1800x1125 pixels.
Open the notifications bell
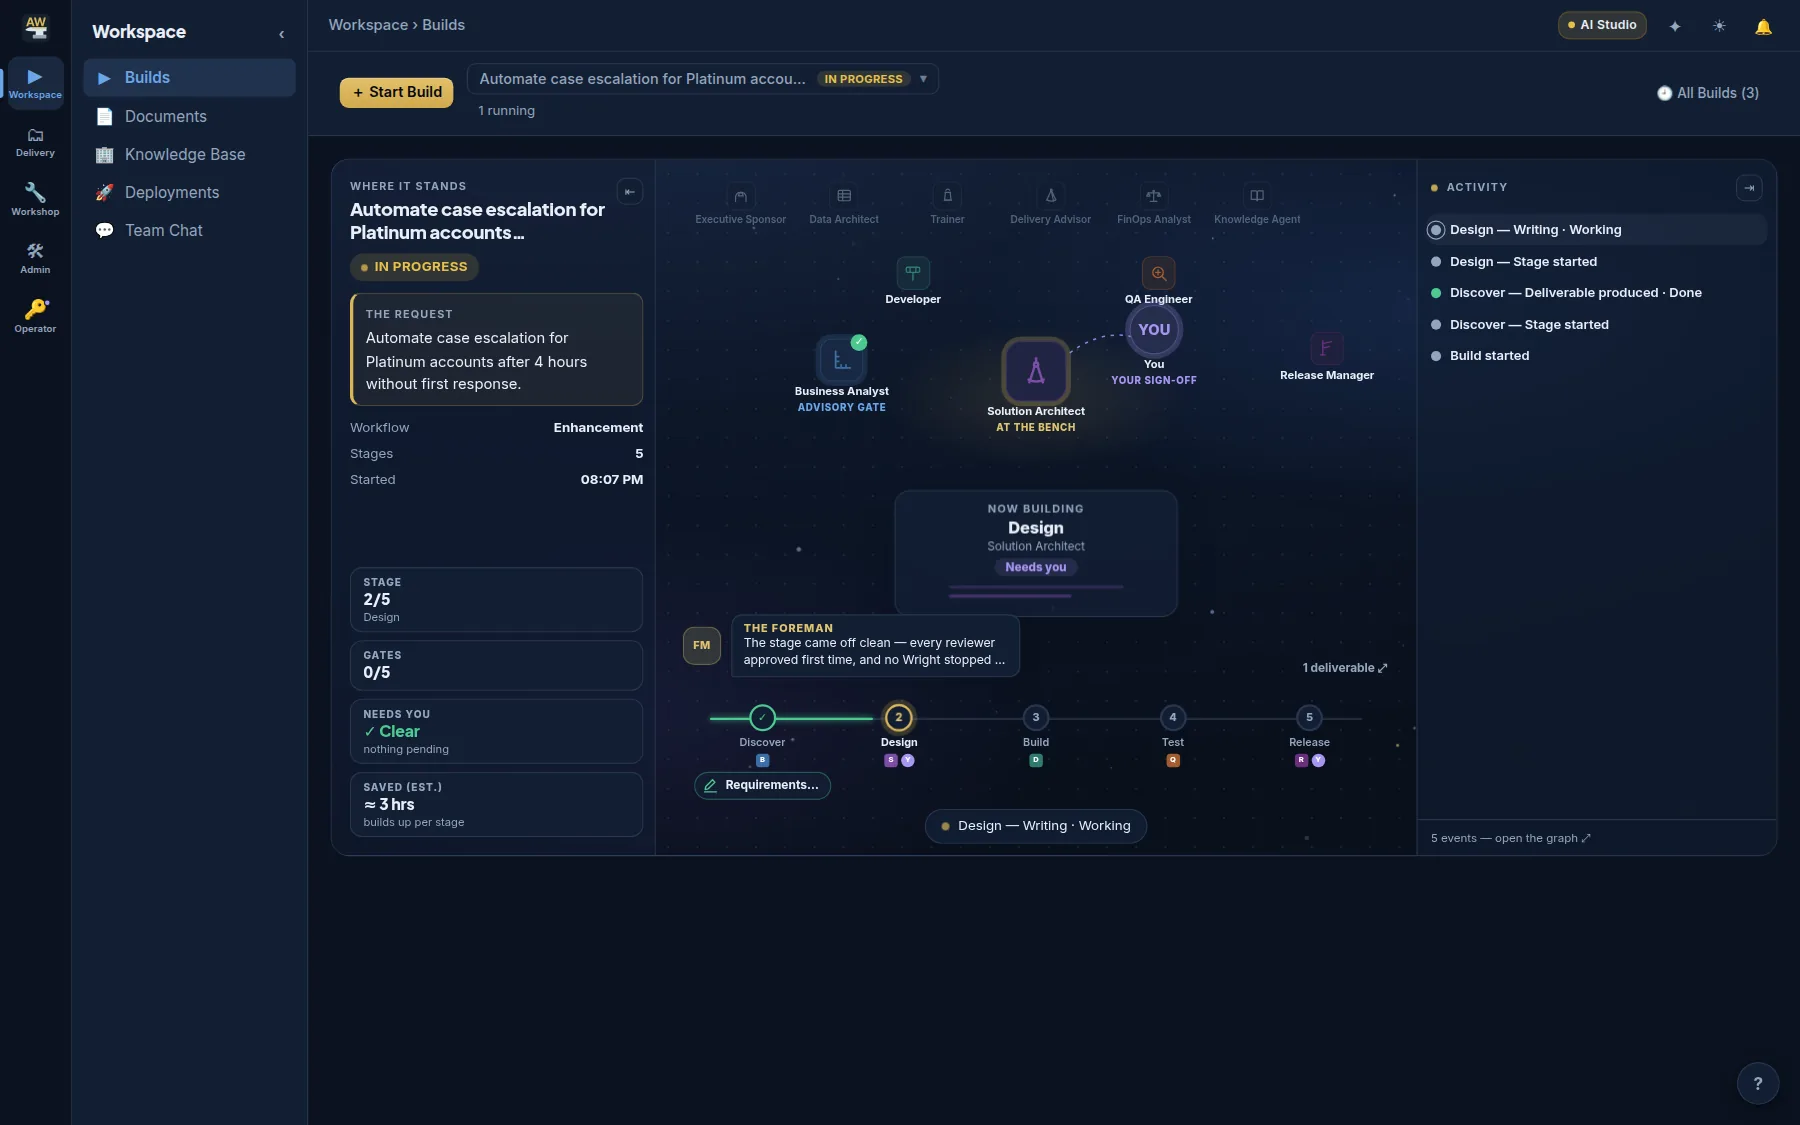tap(1763, 27)
